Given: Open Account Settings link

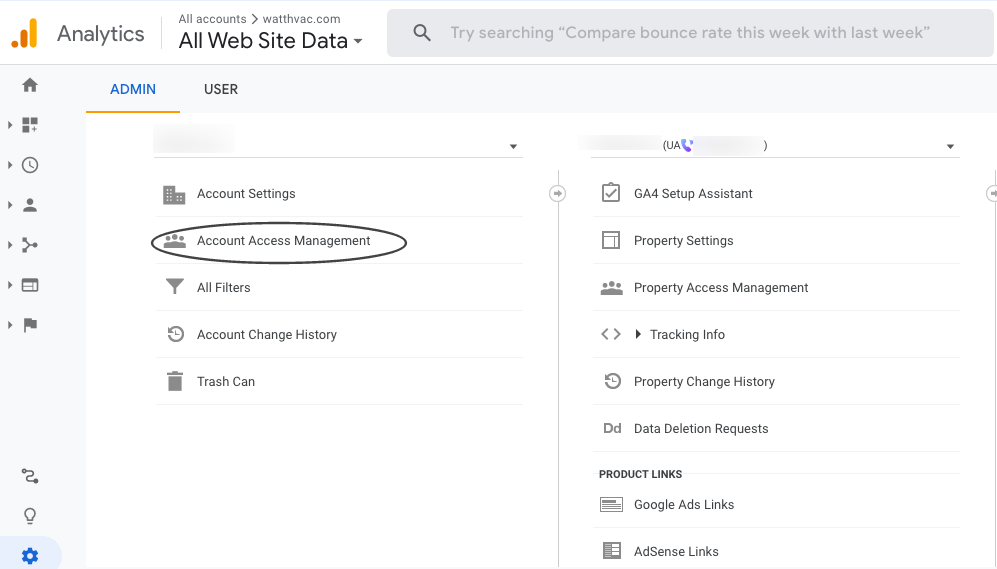Looking at the screenshot, I should click(x=246, y=194).
